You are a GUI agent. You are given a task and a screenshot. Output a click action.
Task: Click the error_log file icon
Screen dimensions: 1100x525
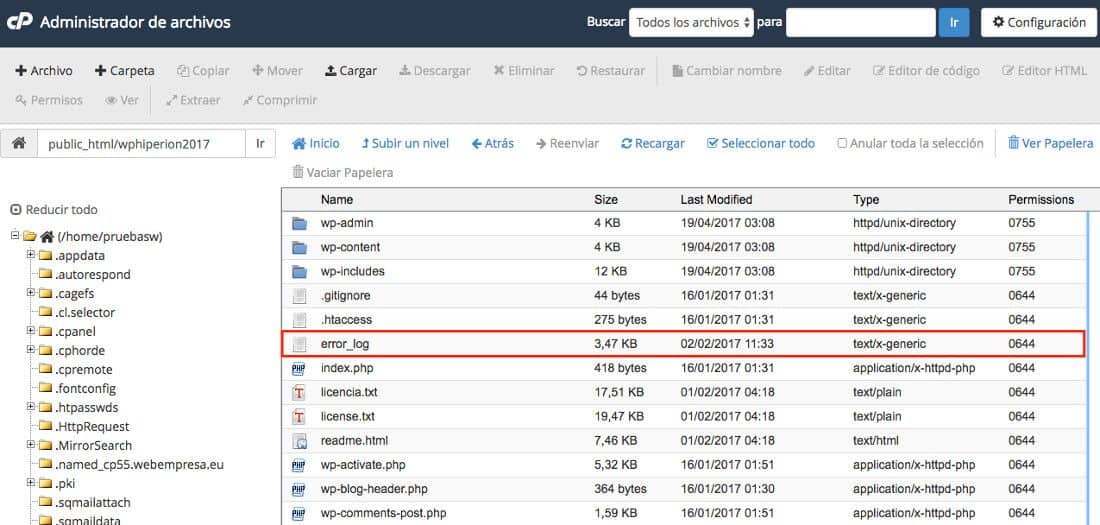tap(300, 345)
